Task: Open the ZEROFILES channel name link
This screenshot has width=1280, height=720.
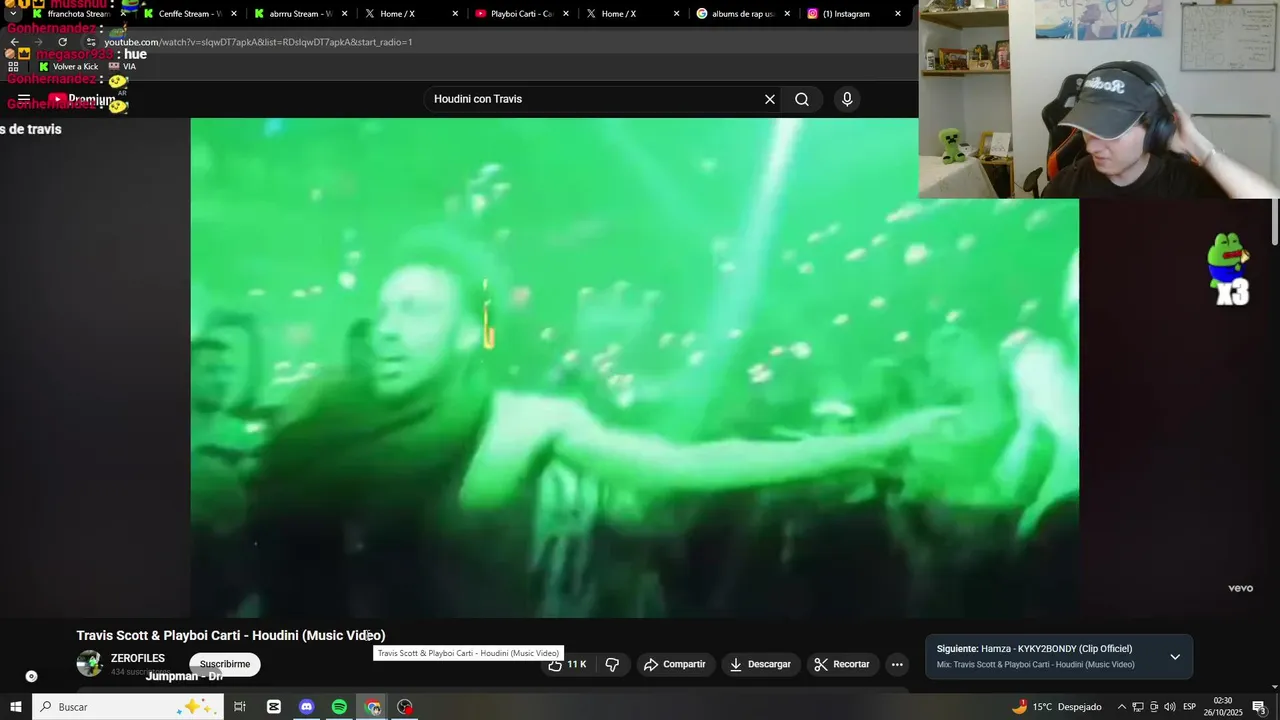Action: coord(138,658)
